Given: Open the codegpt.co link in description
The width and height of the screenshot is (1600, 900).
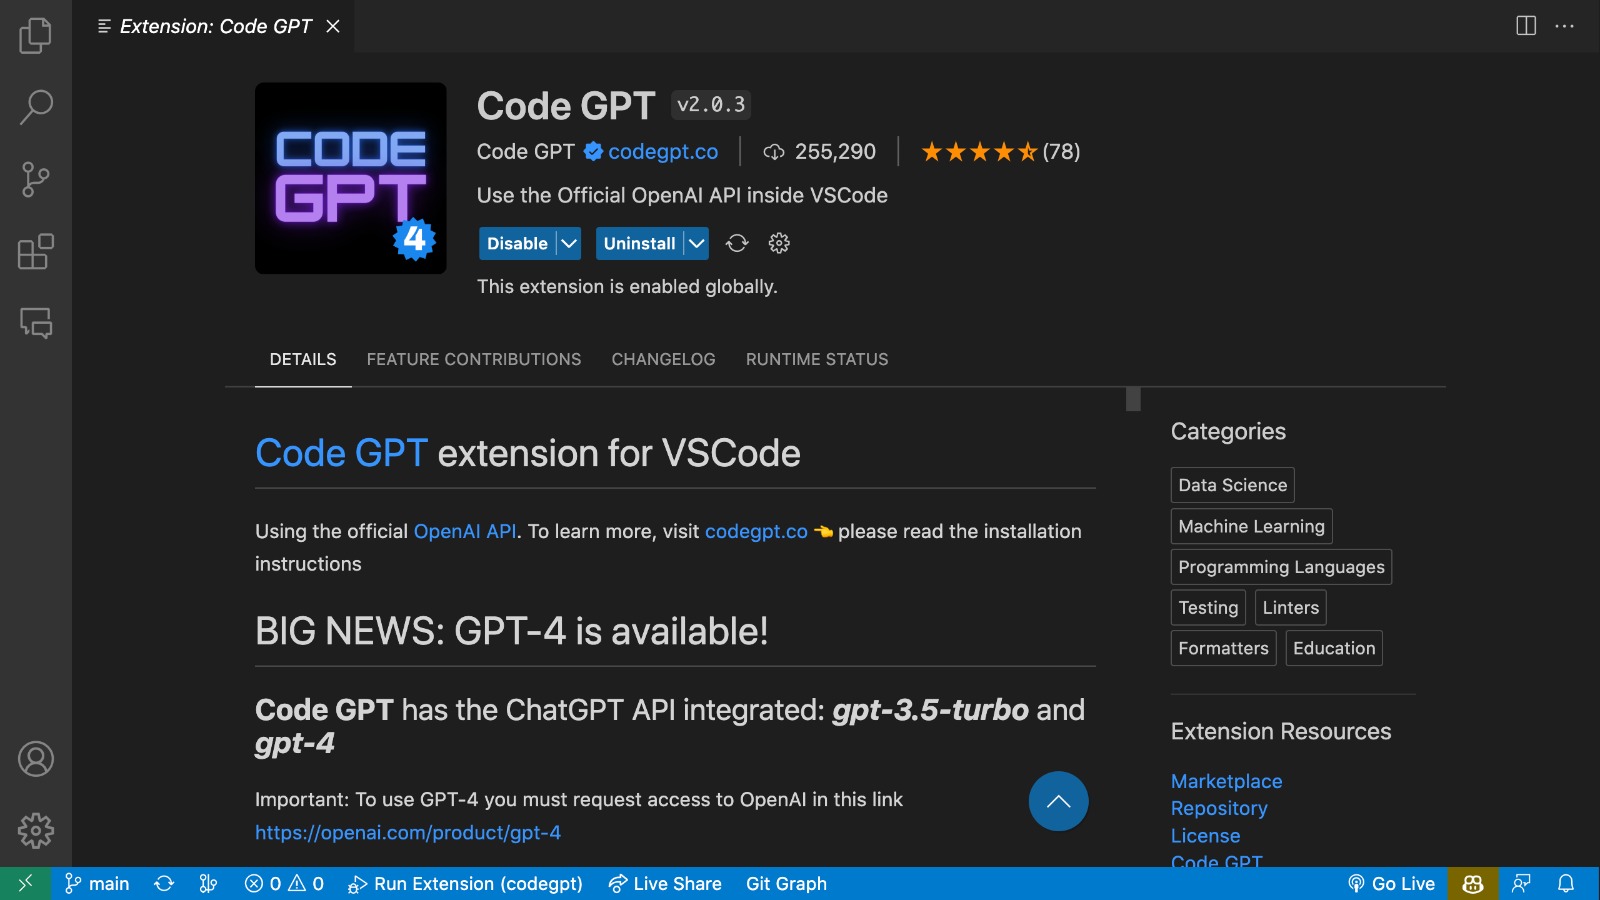Looking at the screenshot, I should click(x=756, y=531).
